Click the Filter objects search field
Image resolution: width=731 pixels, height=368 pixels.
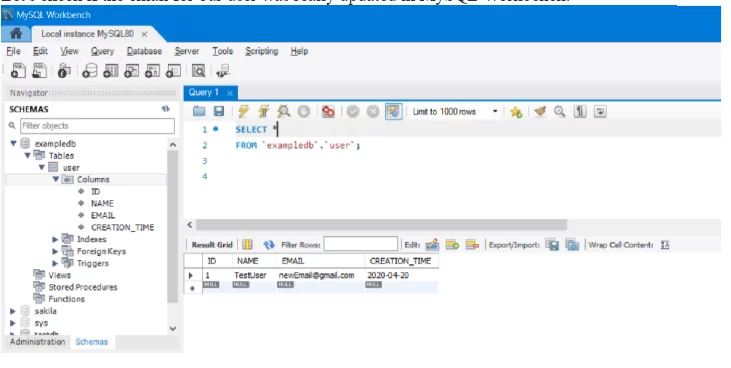[97, 126]
